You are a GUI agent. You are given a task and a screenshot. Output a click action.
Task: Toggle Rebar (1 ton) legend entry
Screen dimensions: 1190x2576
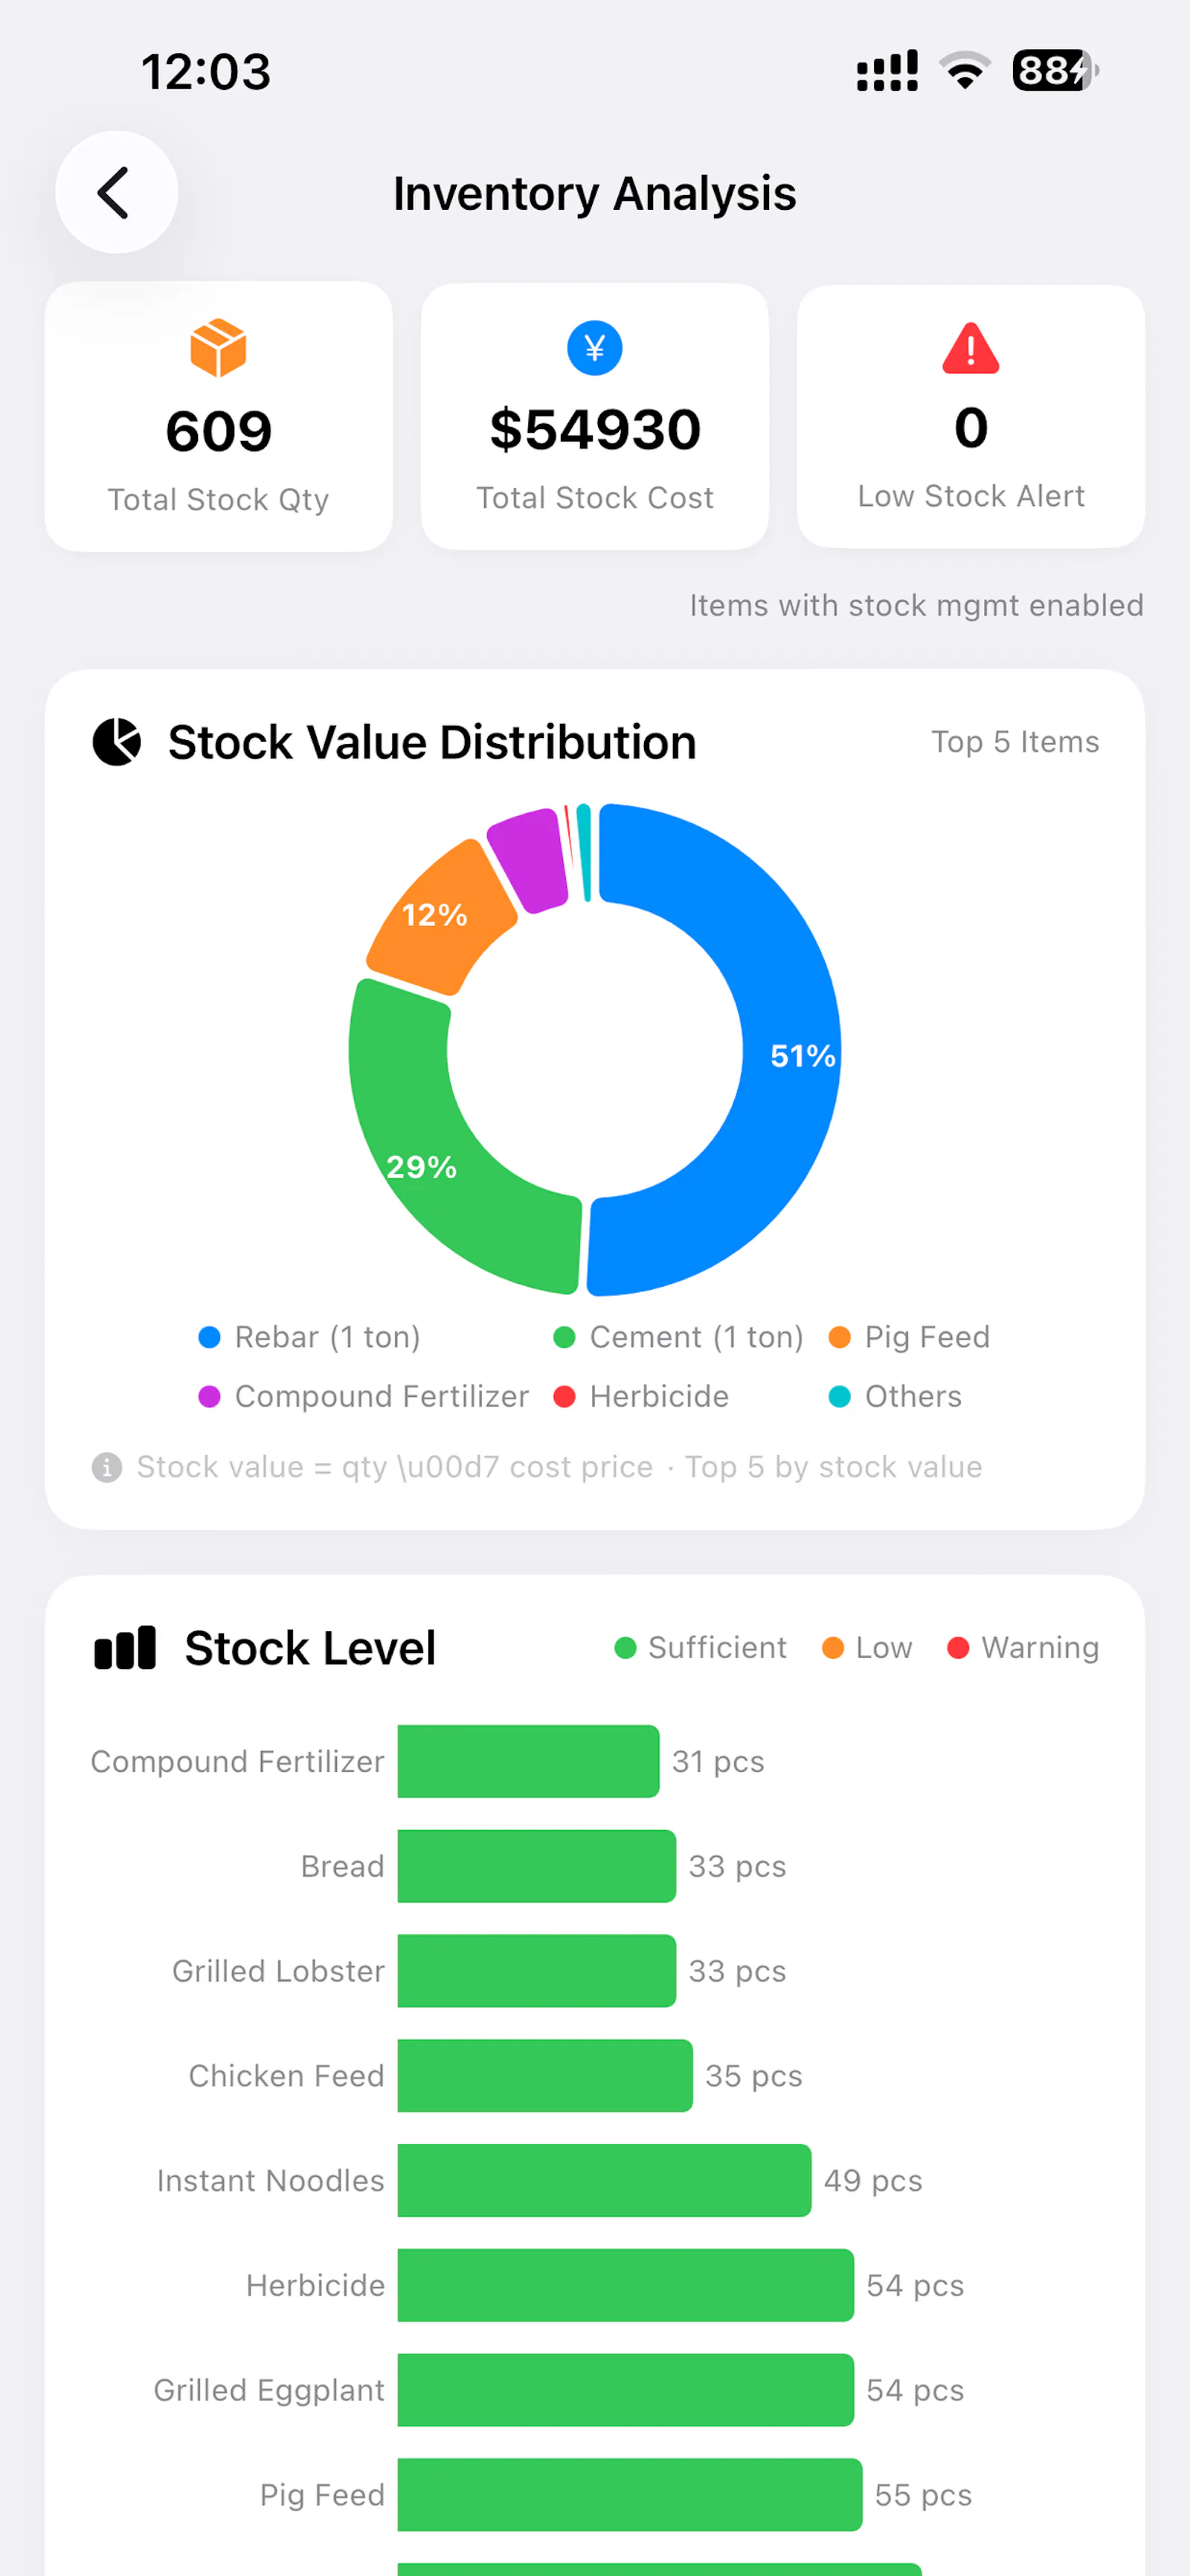click(x=310, y=1337)
